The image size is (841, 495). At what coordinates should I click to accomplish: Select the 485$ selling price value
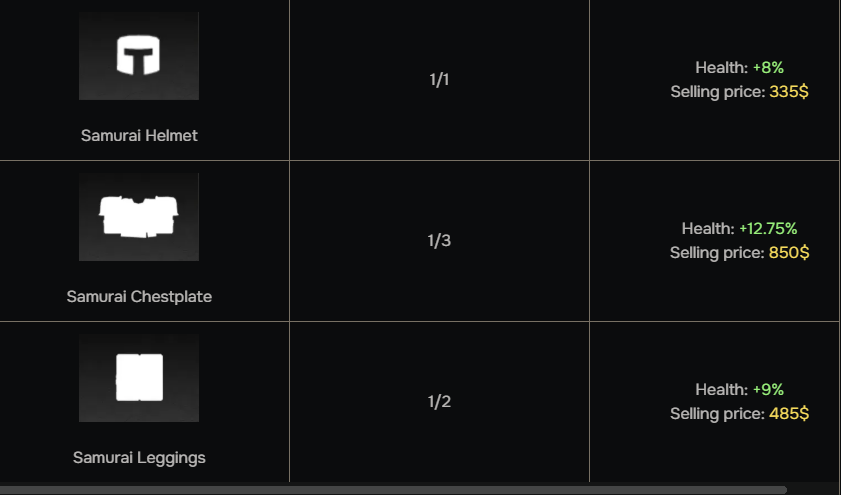[x=789, y=414]
